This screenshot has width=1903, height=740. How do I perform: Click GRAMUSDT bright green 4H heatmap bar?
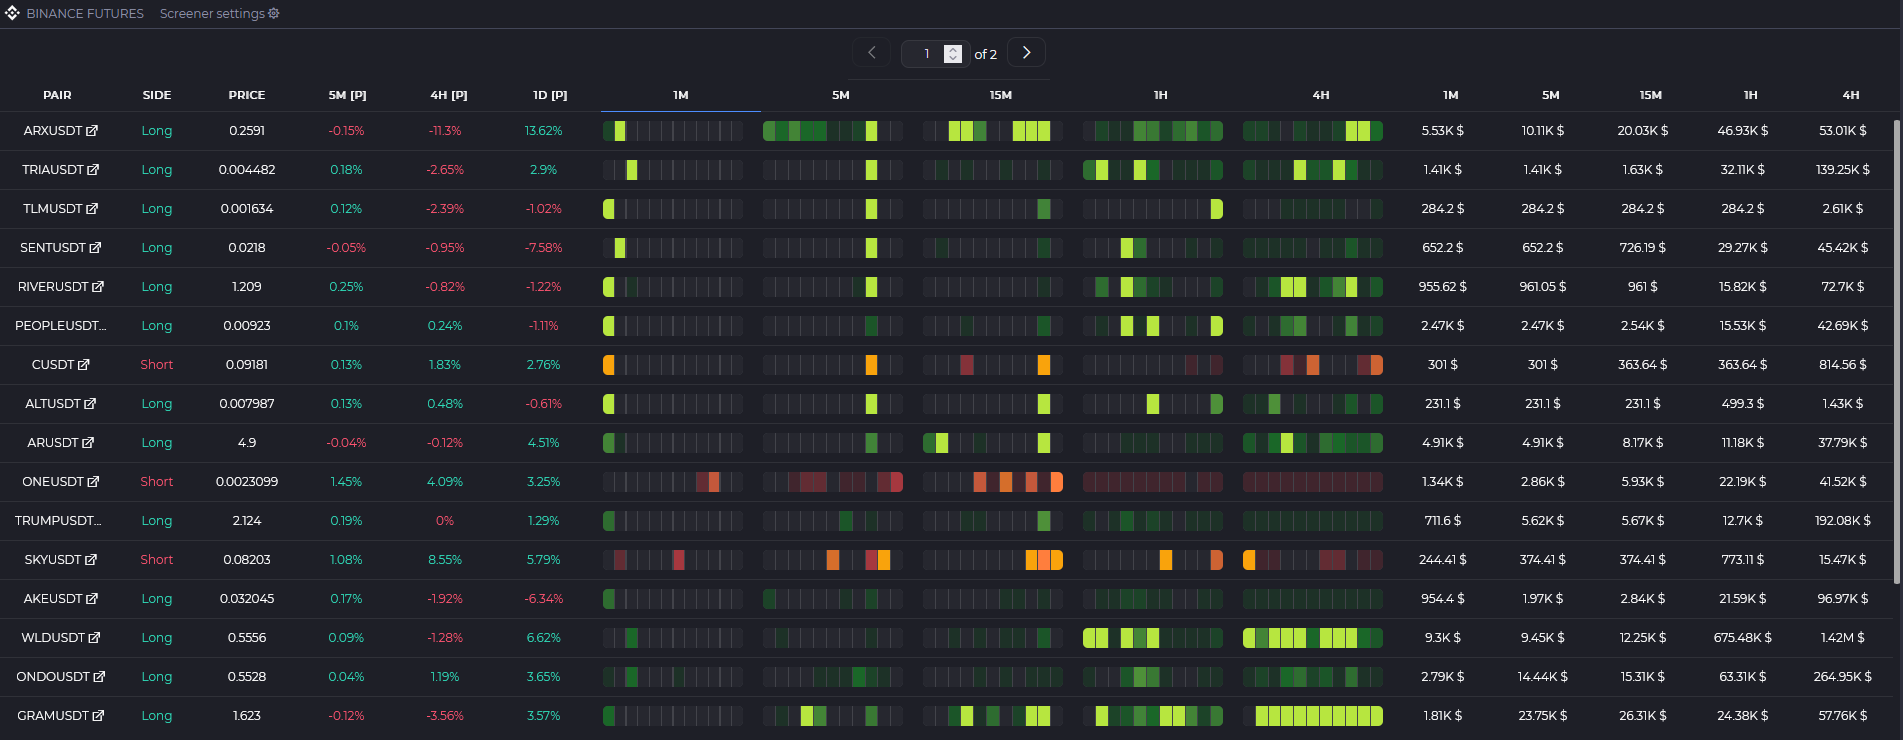[x=1319, y=716]
